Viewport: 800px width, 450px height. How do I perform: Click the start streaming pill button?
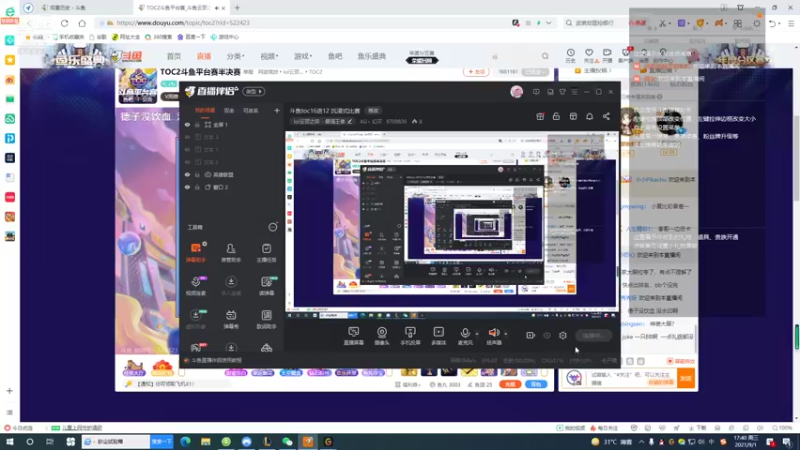[593, 335]
